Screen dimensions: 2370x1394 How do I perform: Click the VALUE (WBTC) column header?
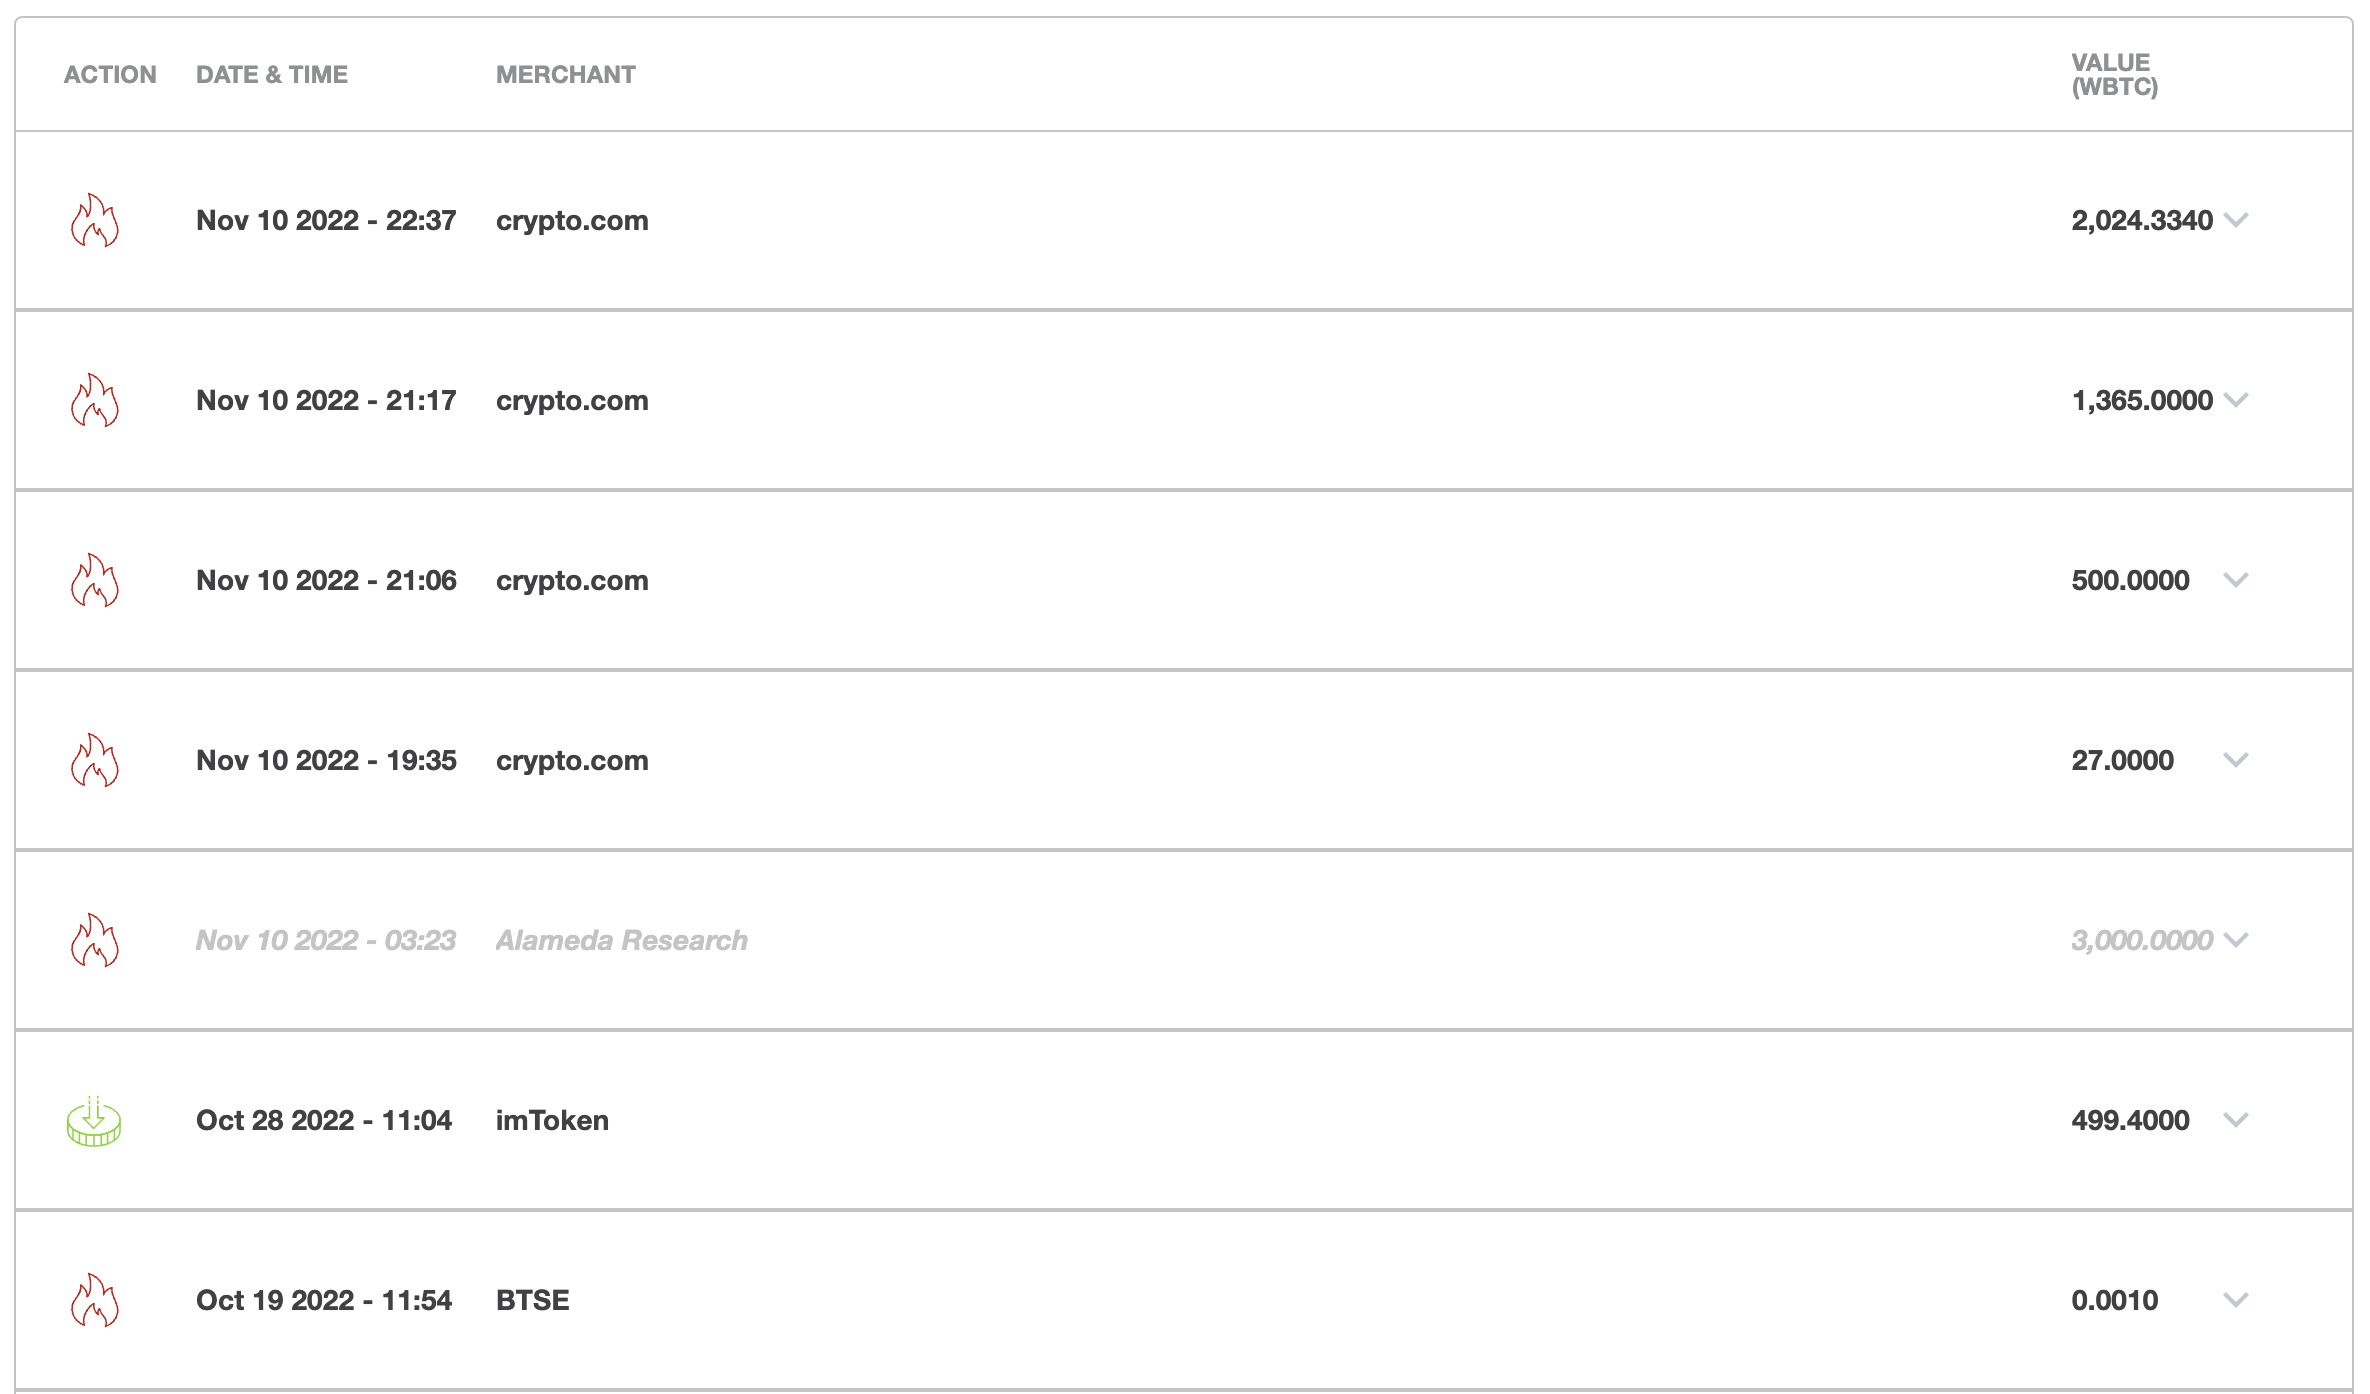[2115, 75]
